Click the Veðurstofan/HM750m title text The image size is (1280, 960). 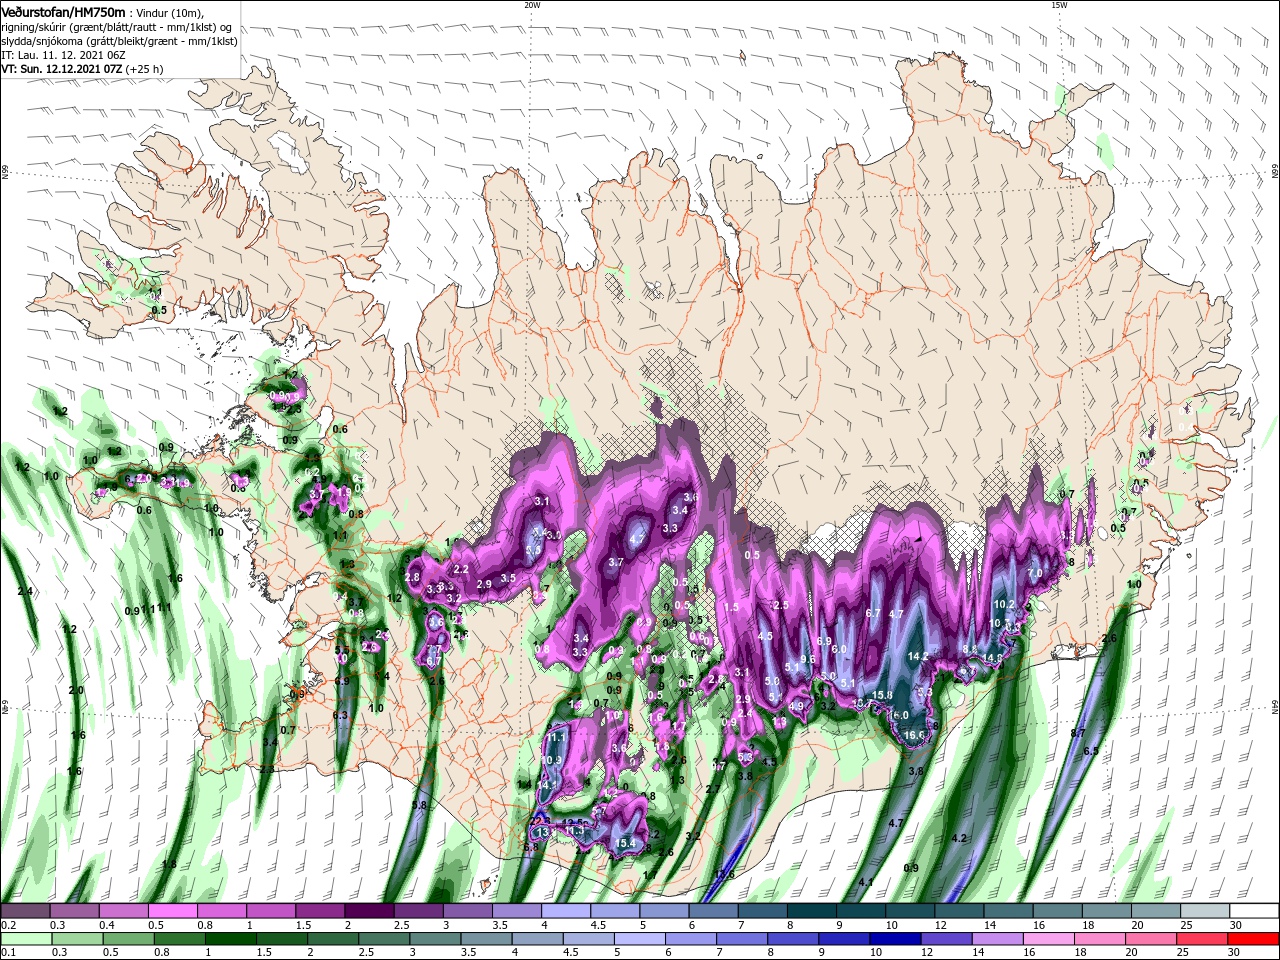pos(64,11)
